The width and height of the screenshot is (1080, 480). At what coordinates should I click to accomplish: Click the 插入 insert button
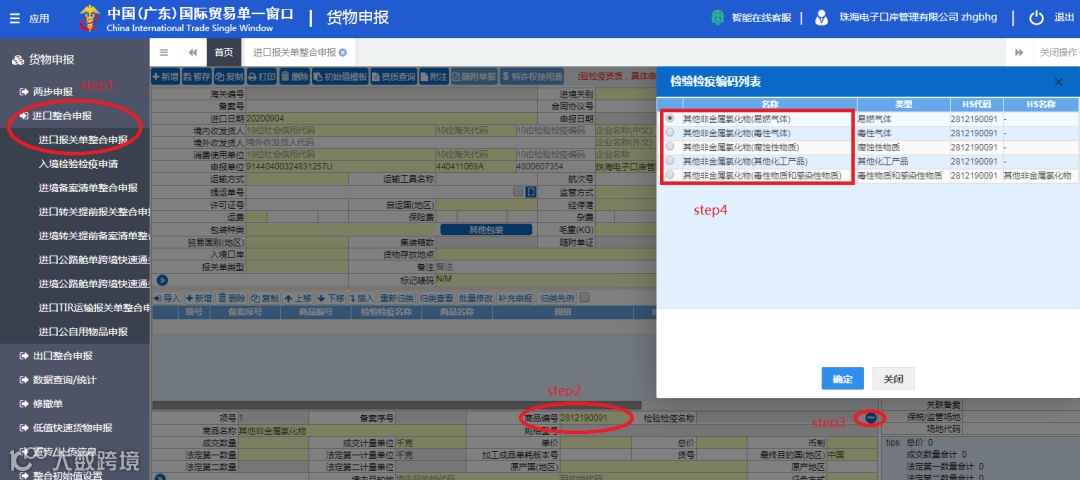click(362, 298)
